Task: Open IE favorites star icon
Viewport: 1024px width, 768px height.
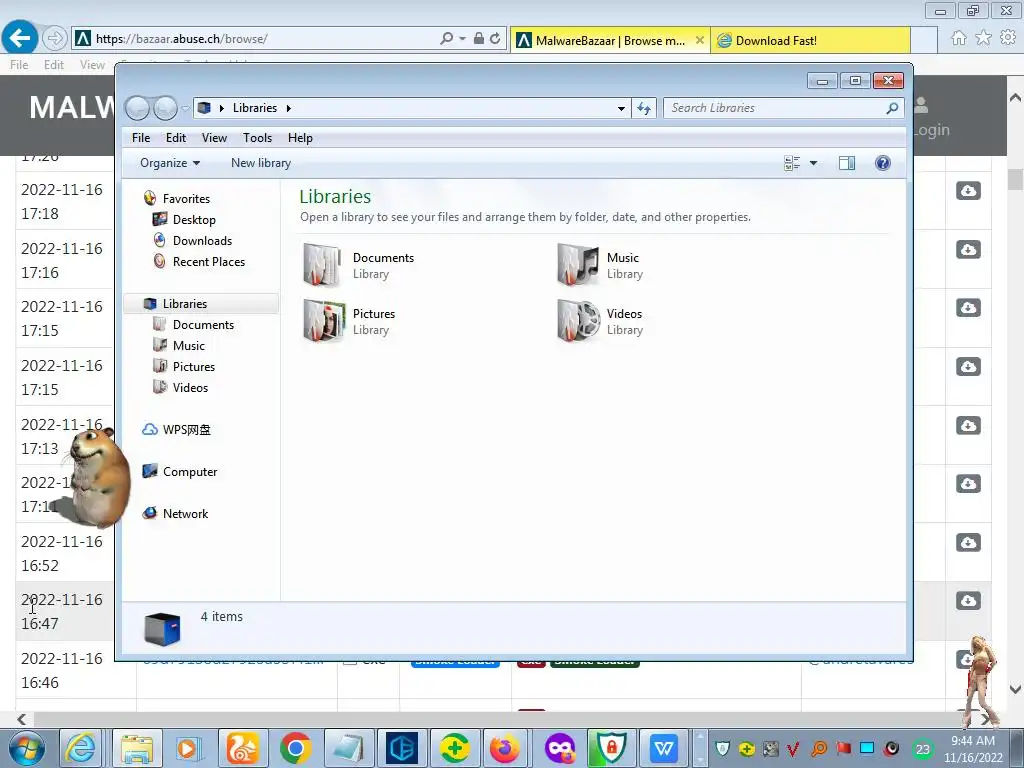Action: [983, 38]
